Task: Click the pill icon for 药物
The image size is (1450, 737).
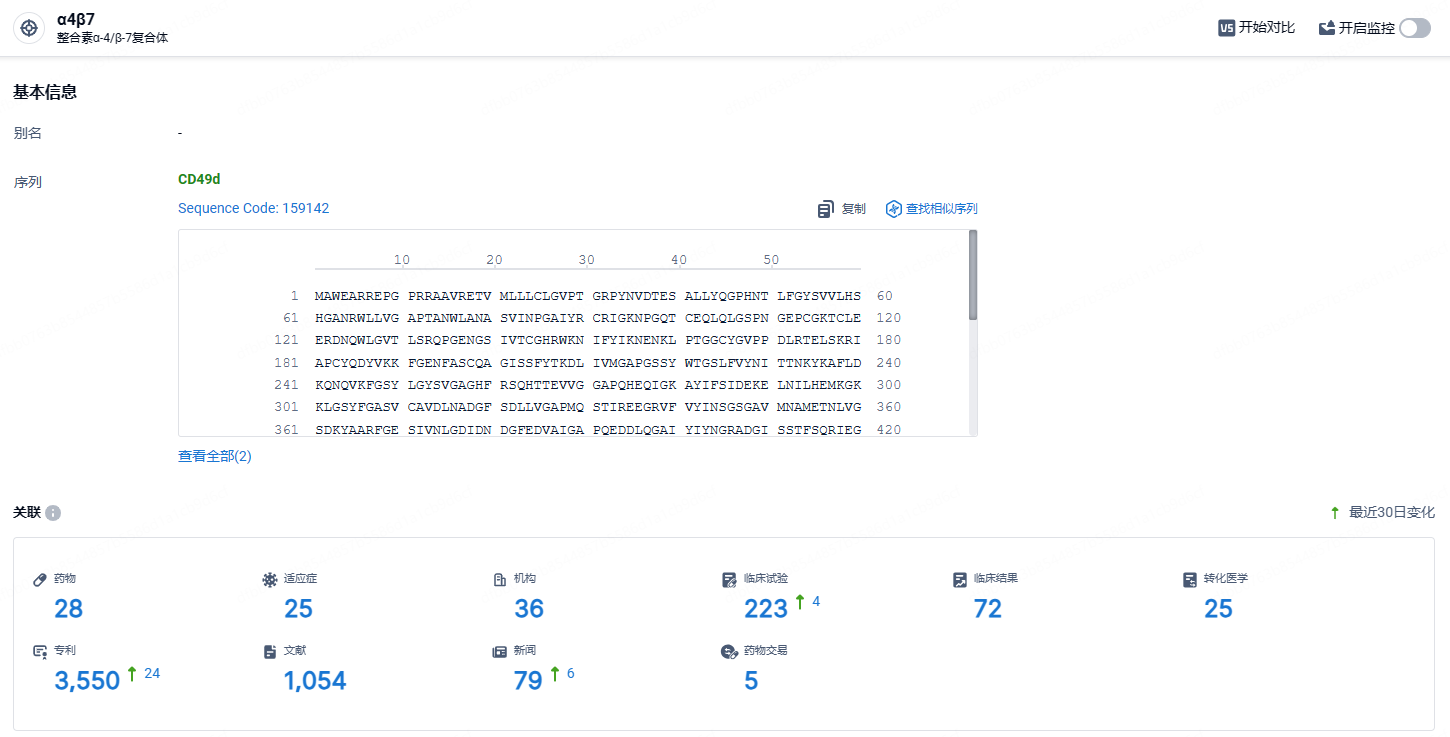Action: point(41,579)
